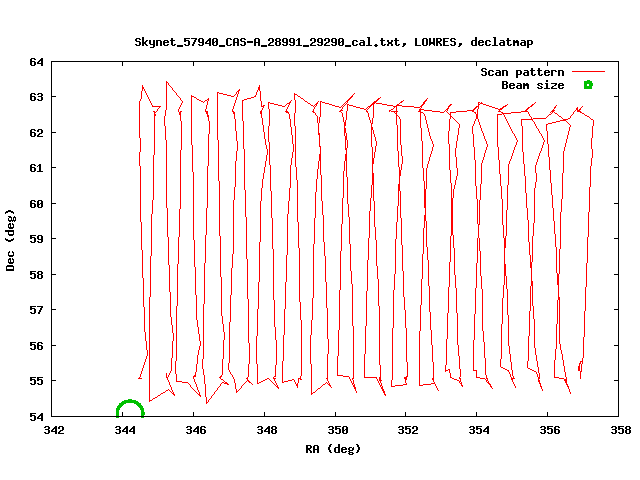The image size is (640, 480).
Task: Click the Dec axis tick label 55
Action: point(36,381)
